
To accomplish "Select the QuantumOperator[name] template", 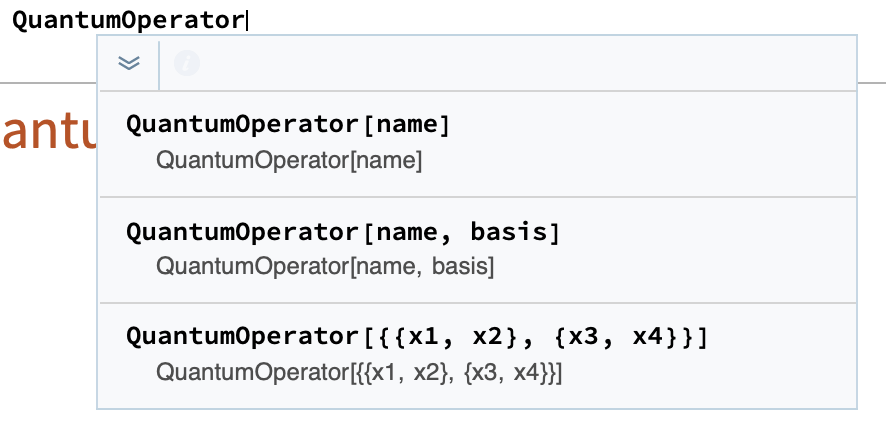I will pos(478,144).
